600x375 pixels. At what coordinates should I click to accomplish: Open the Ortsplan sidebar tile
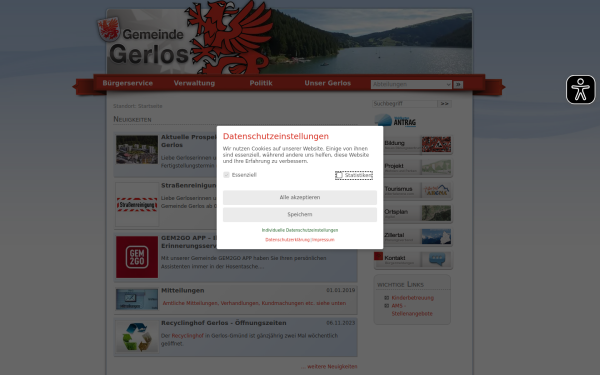413,214
